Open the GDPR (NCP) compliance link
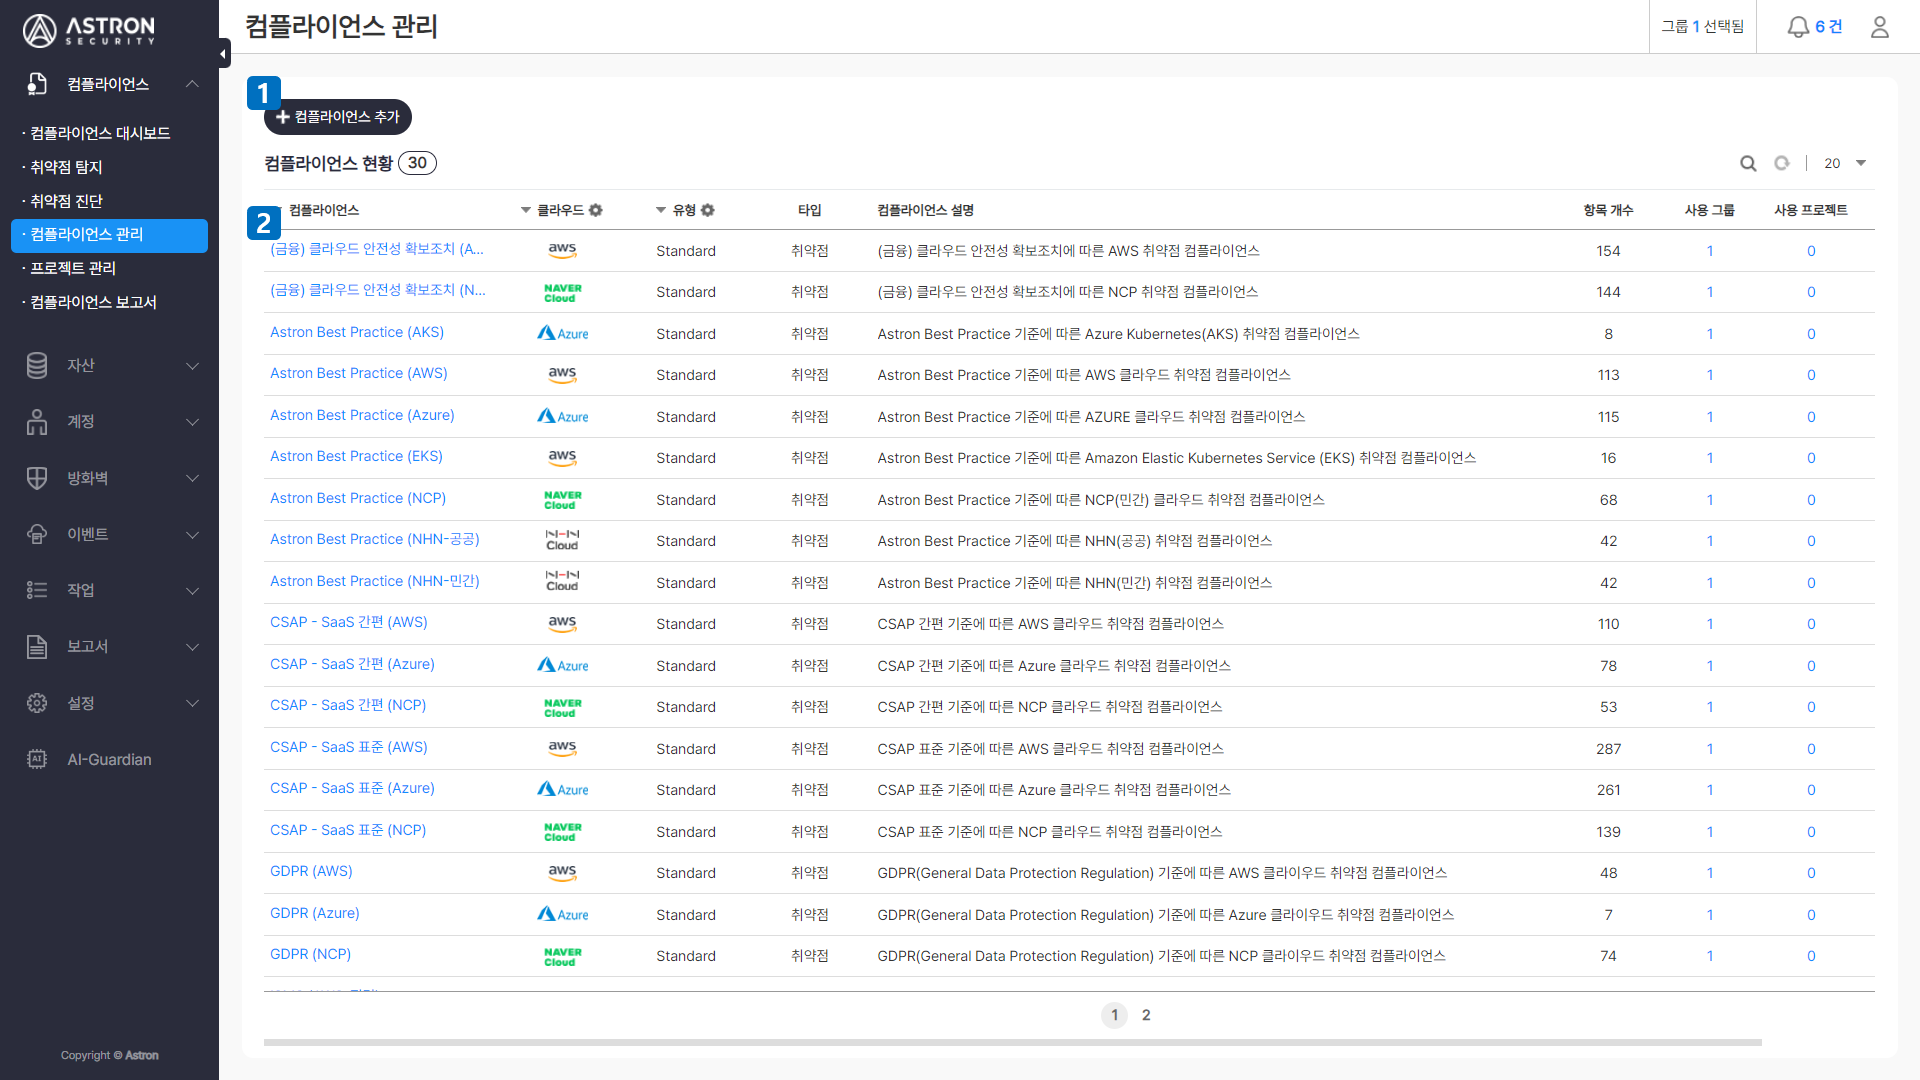The width and height of the screenshot is (1920, 1080). pos(310,954)
